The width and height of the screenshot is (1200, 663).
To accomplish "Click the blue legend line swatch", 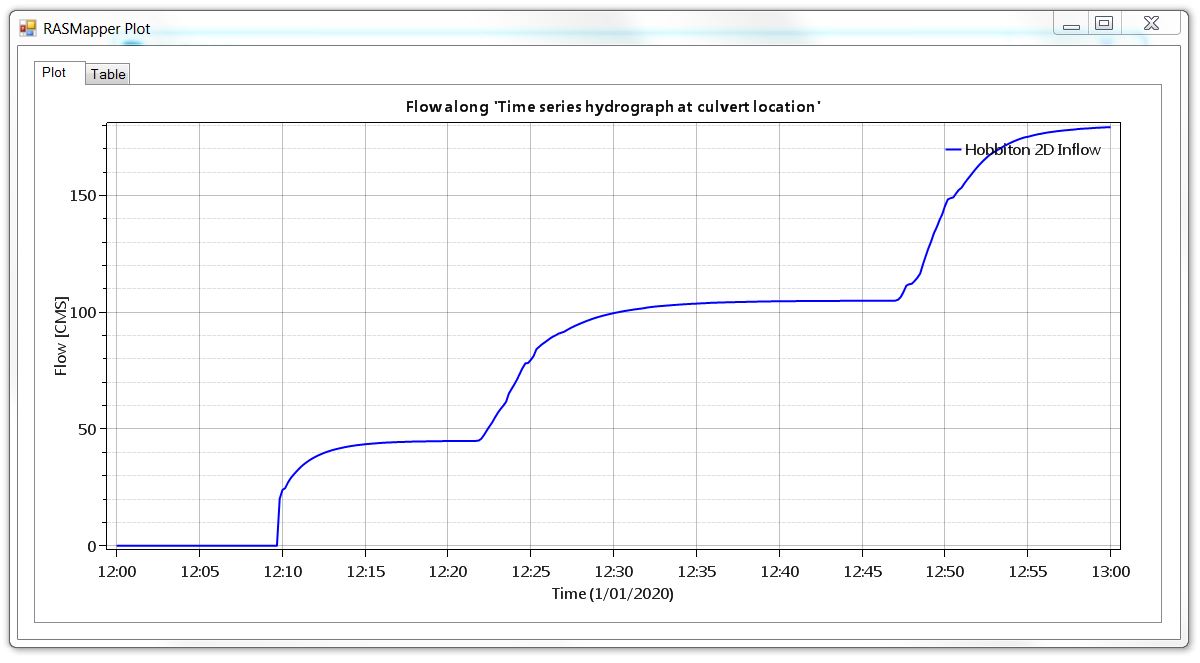I will click(x=953, y=150).
